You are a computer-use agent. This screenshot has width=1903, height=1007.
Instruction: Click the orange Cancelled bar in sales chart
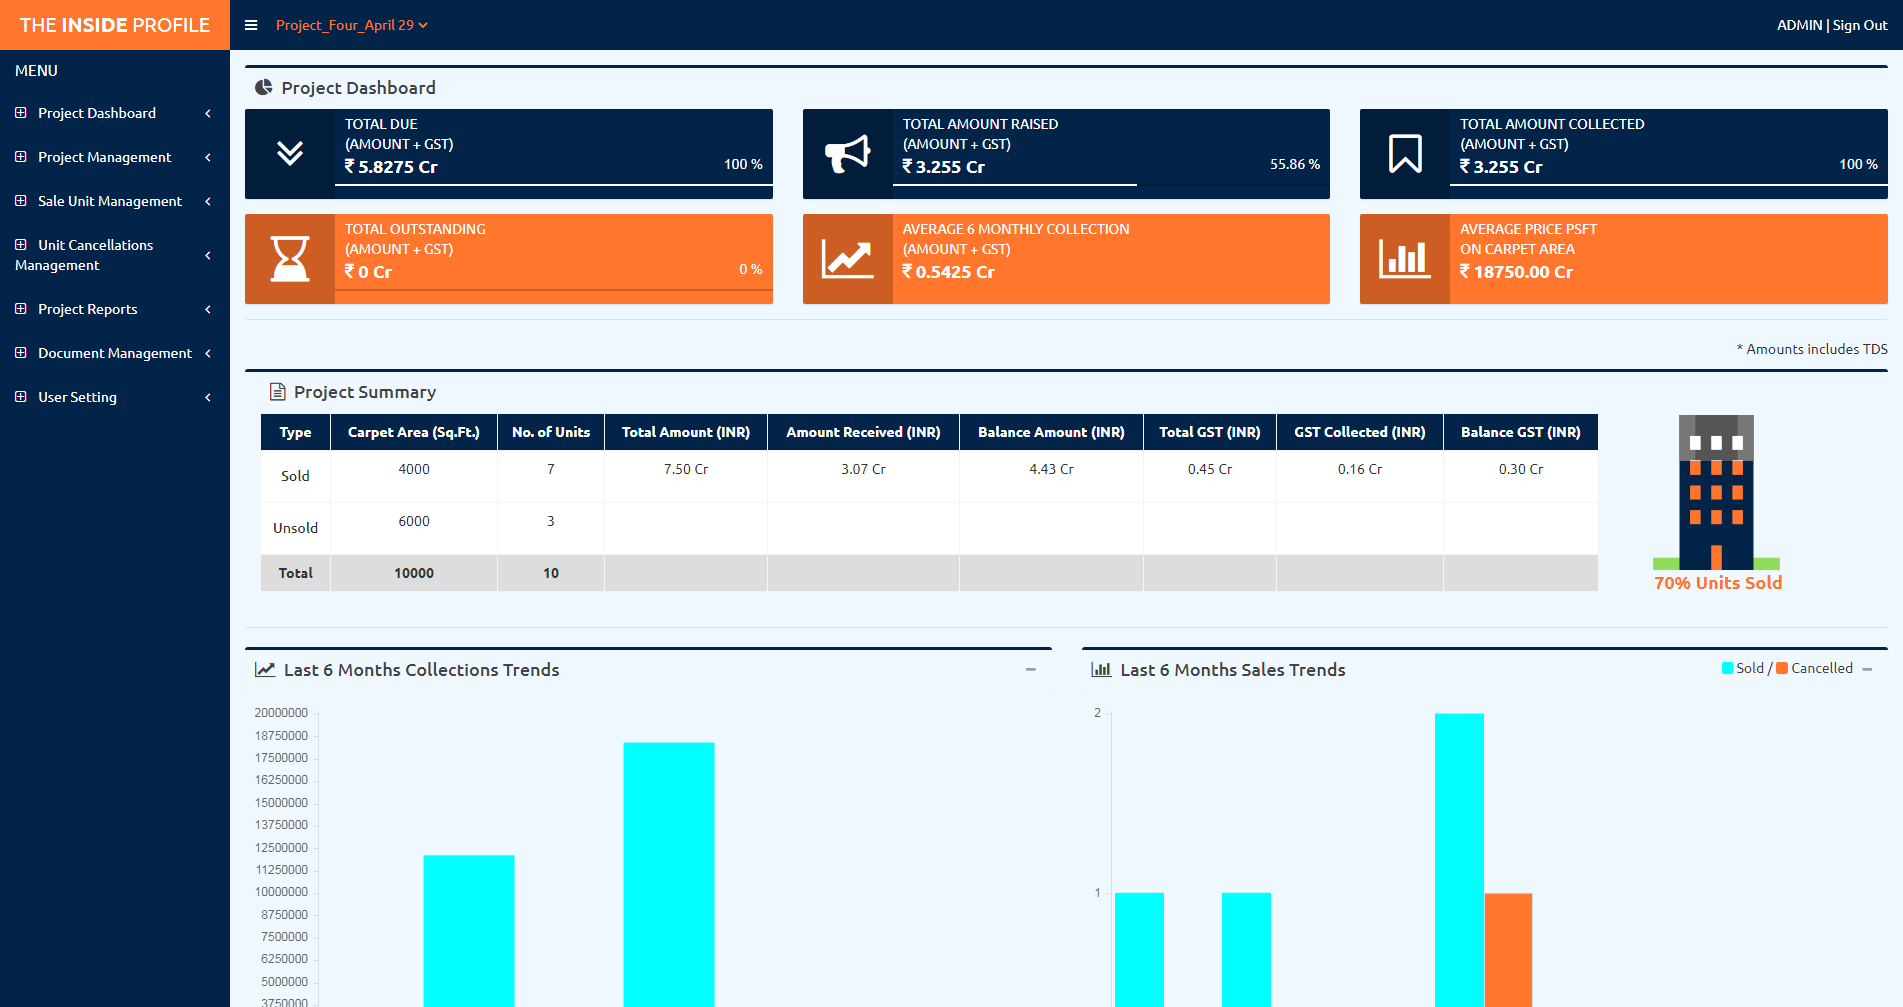(1508, 948)
